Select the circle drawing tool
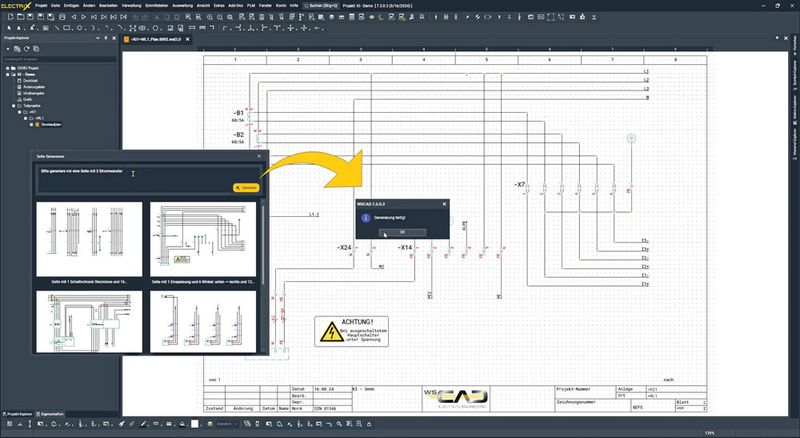 [79, 28]
